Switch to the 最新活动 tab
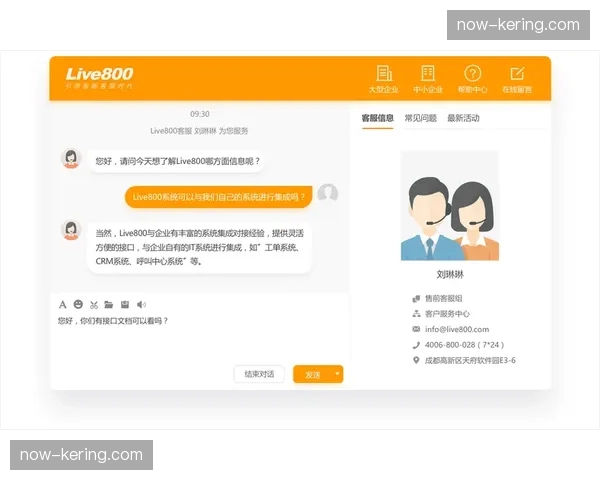 coord(463,118)
